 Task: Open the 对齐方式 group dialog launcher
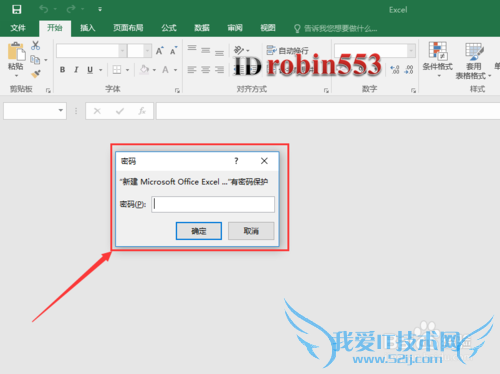(326, 90)
